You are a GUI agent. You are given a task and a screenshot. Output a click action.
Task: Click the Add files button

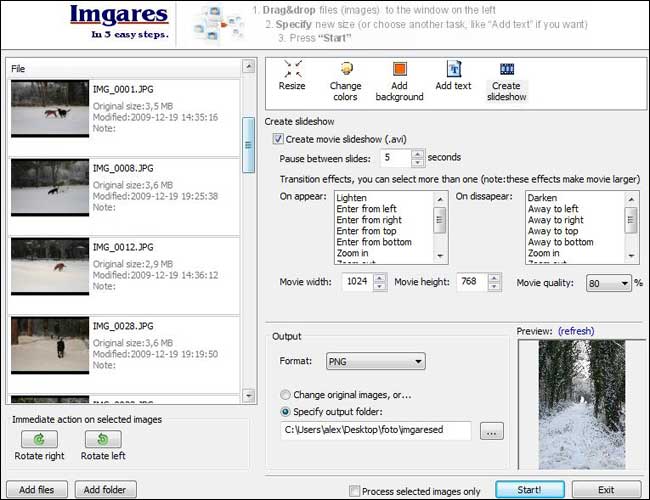click(x=36, y=490)
